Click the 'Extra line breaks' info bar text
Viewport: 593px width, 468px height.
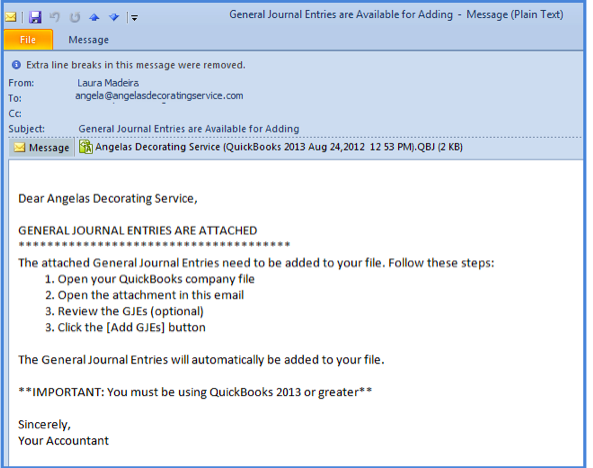click(136, 65)
